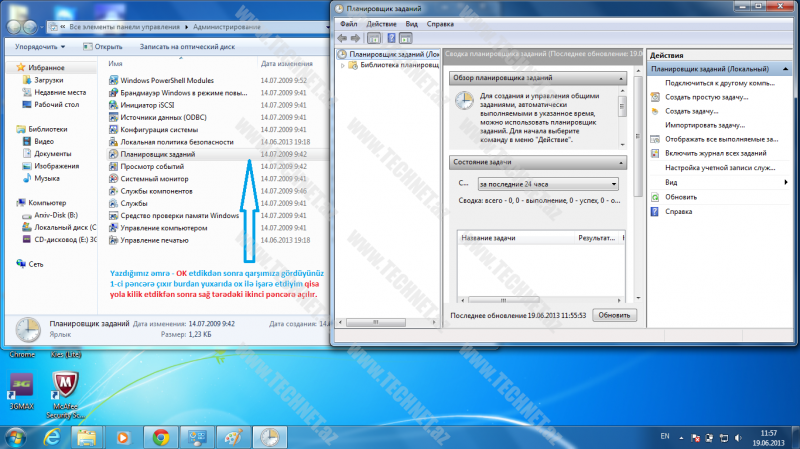Click the Обновить icon in Actions pane

655,197
